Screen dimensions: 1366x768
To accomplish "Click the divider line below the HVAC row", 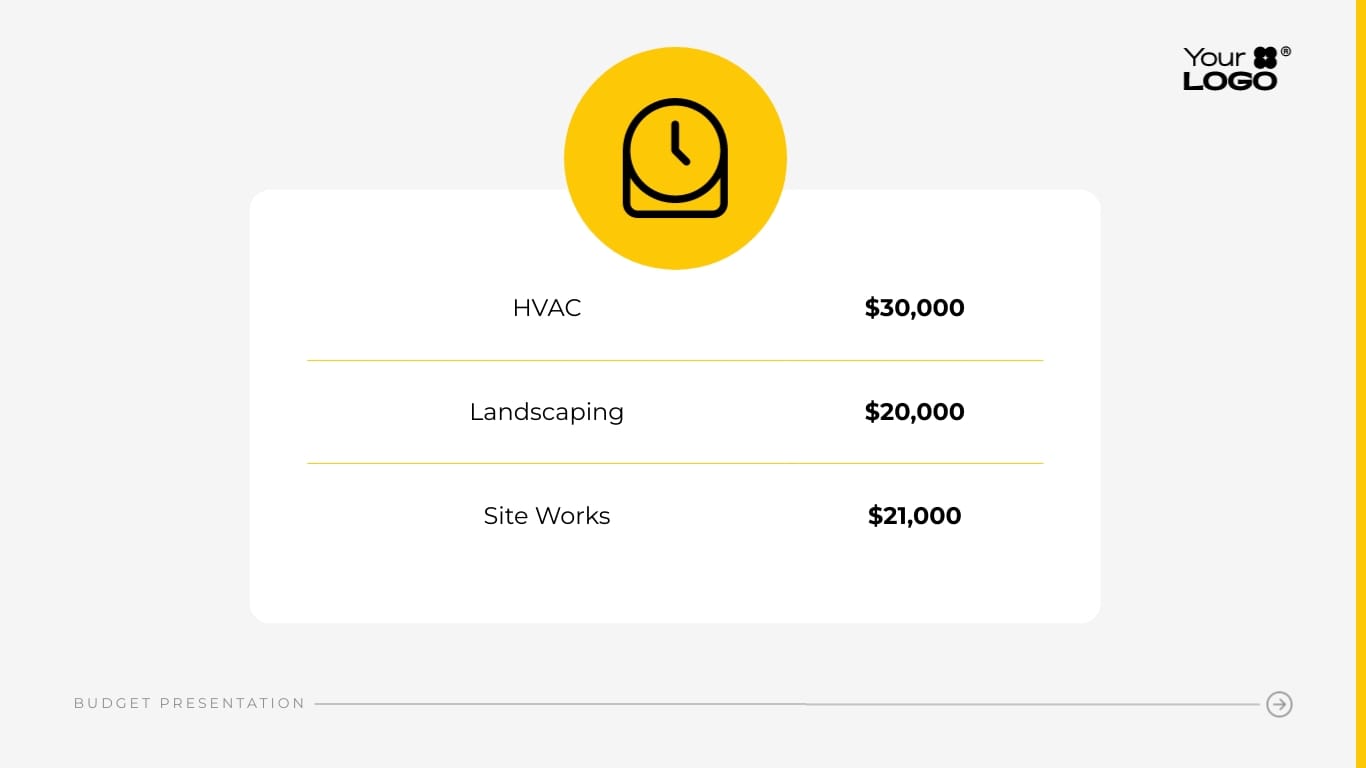I will (675, 360).
